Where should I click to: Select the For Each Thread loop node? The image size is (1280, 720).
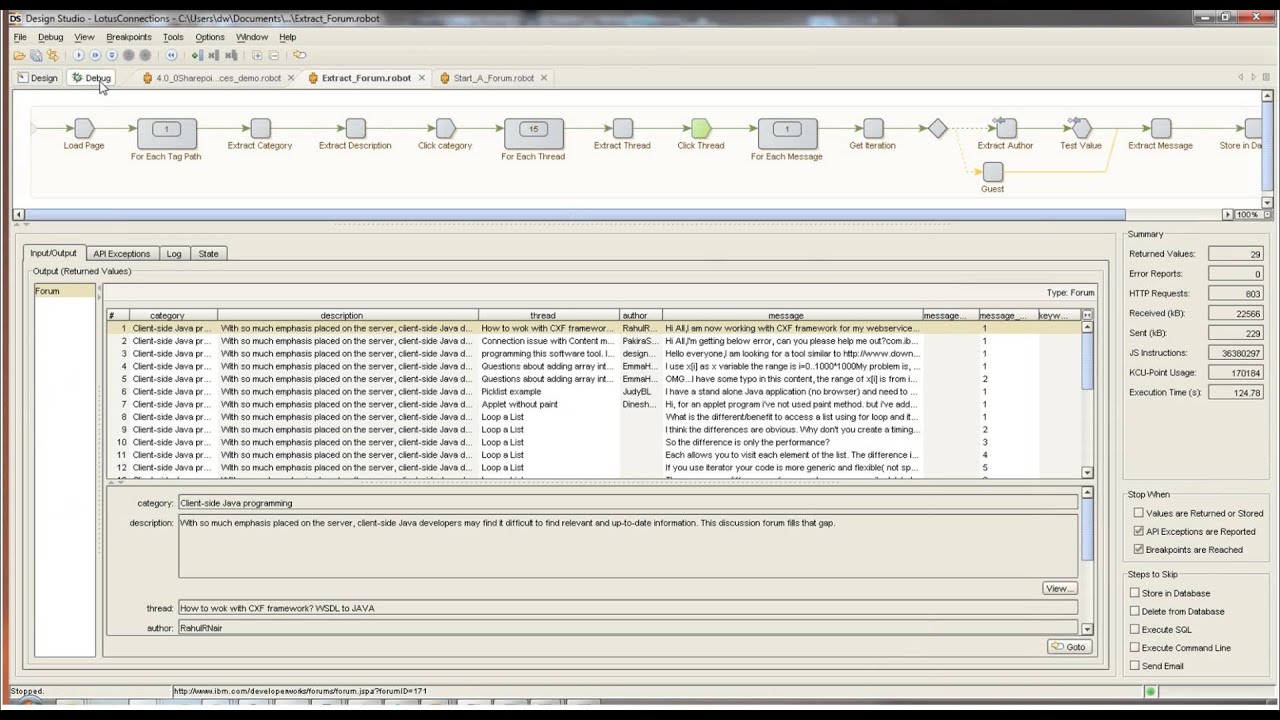tap(533, 132)
